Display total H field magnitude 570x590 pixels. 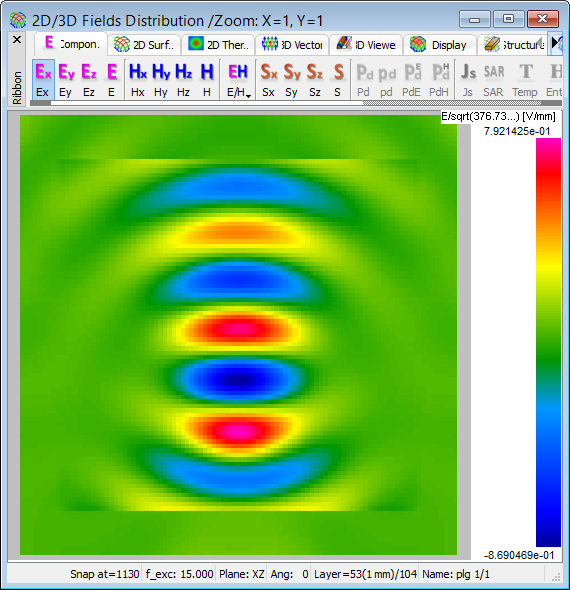(x=207, y=80)
